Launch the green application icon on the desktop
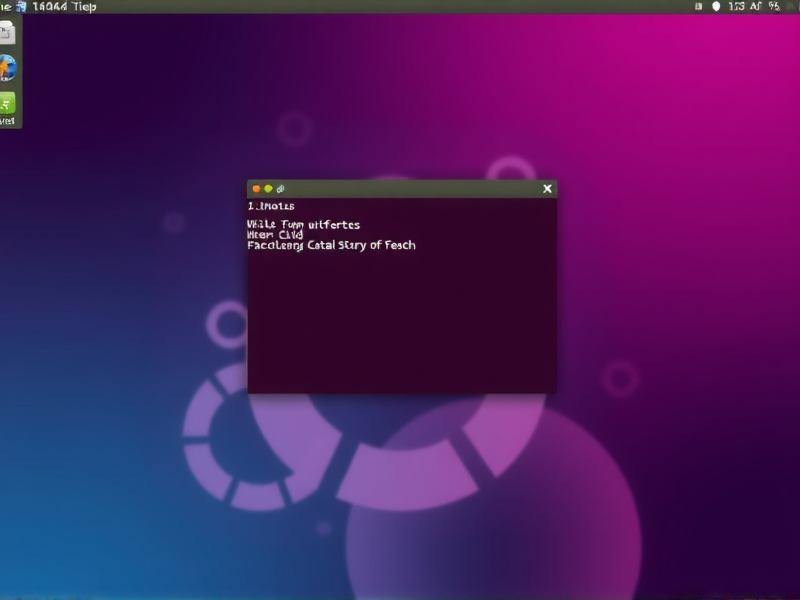The width and height of the screenshot is (800, 600). coord(7,103)
